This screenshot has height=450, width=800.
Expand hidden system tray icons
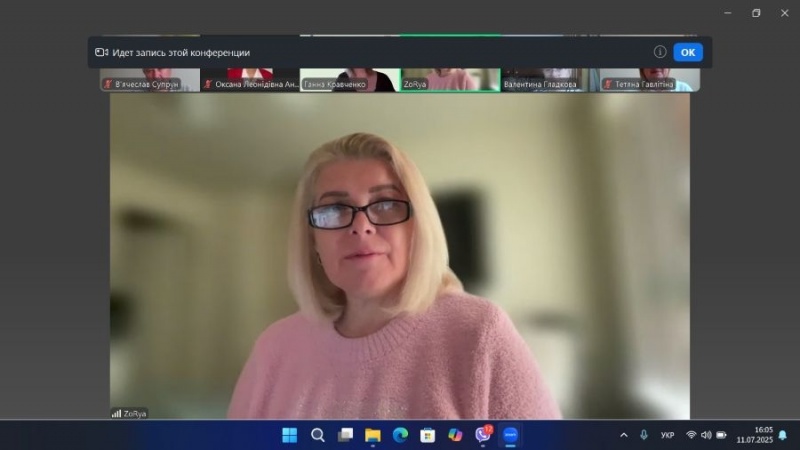[x=624, y=435]
